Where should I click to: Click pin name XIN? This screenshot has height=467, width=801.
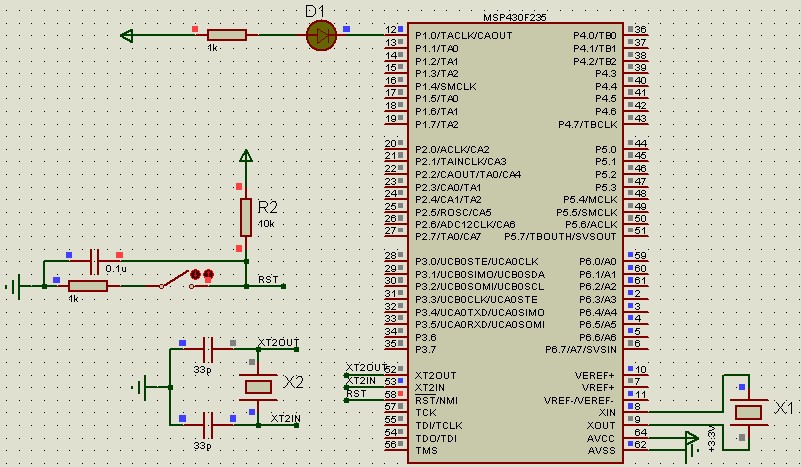tap(607, 412)
